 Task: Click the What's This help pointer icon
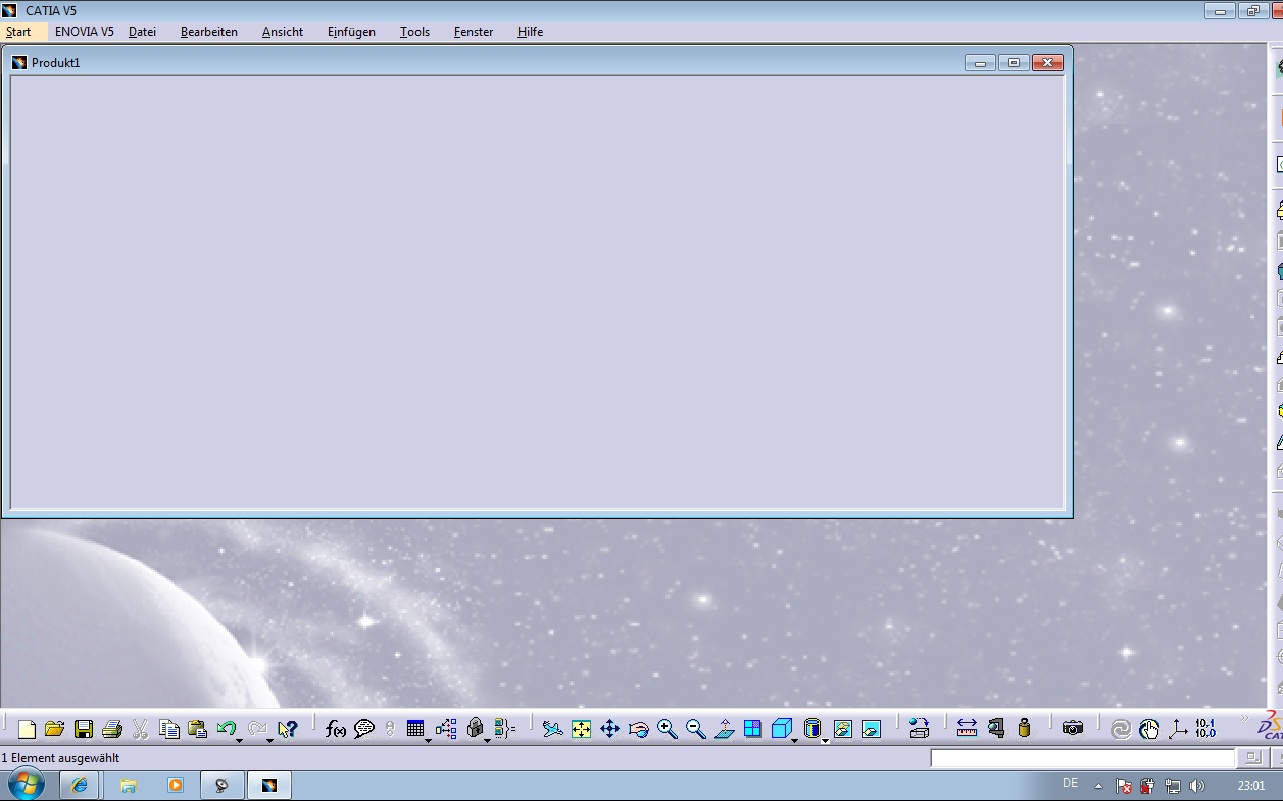[288, 729]
